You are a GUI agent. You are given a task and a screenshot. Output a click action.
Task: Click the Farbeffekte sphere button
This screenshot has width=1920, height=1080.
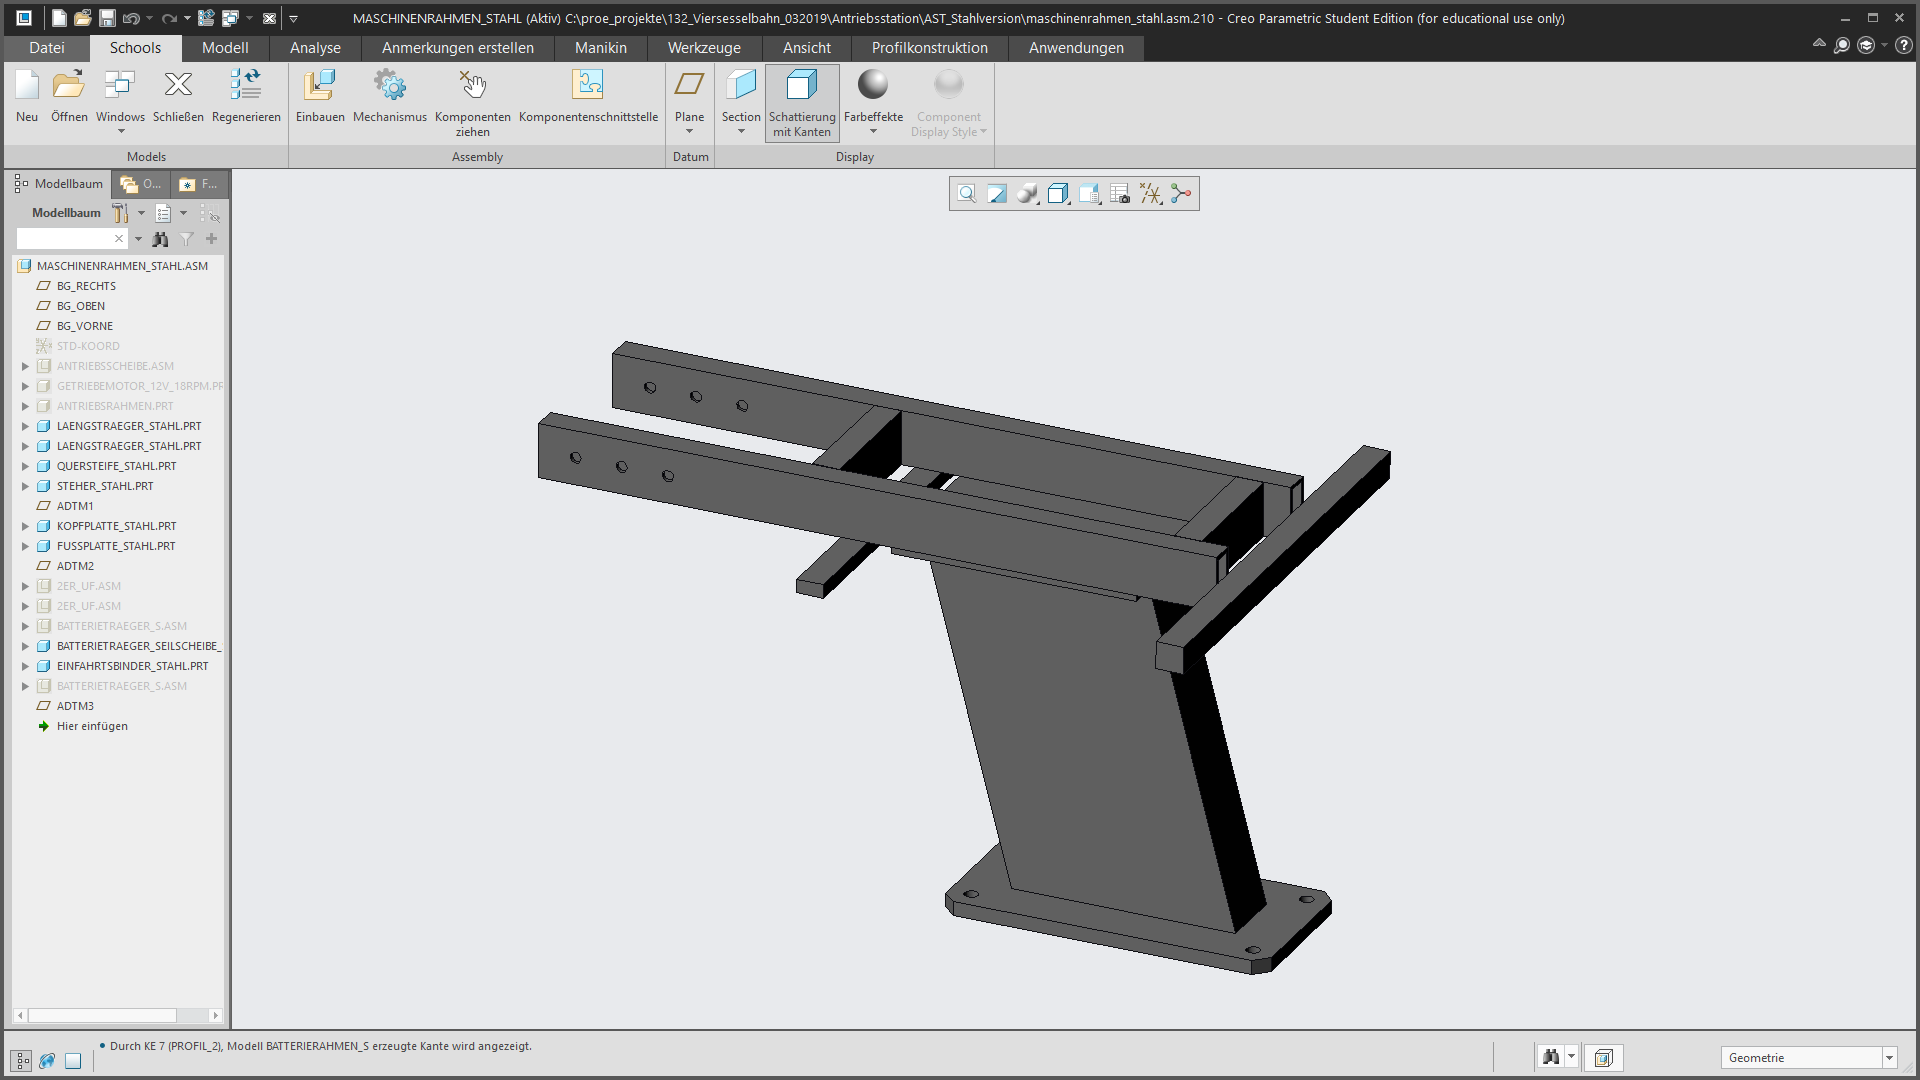pyautogui.click(x=872, y=86)
